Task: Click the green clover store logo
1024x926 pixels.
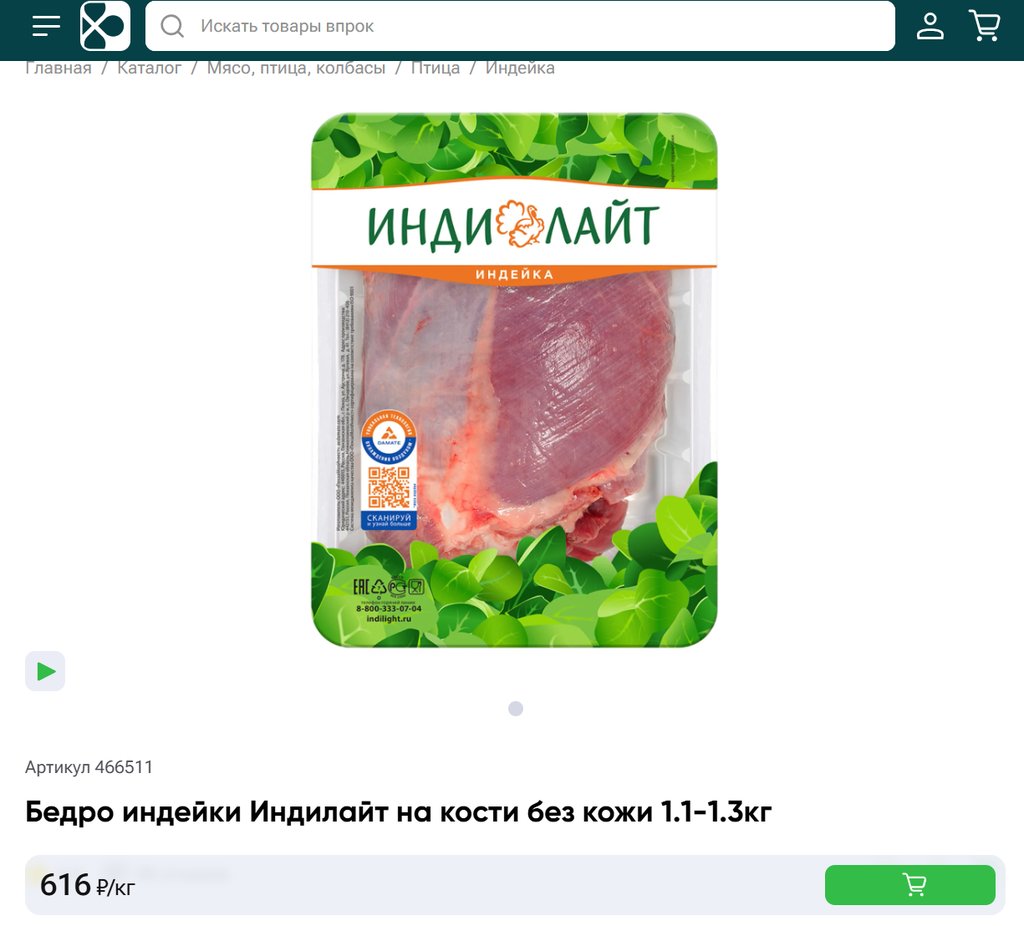Action: 105,26
